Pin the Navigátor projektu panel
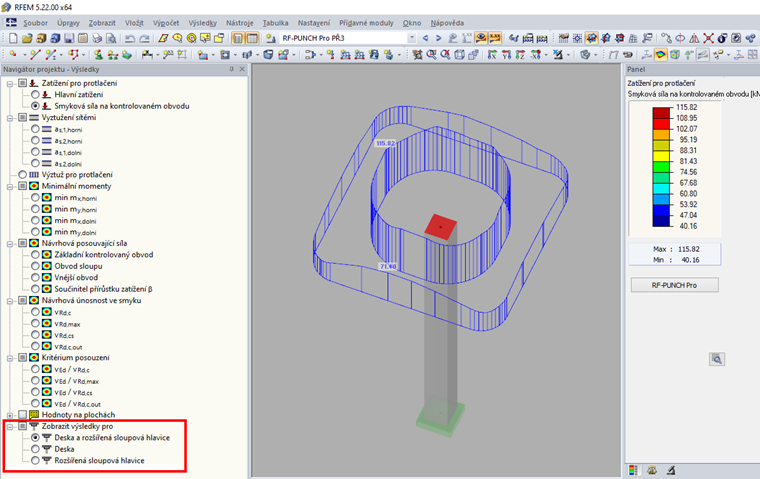The height and width of the screenshot is (479, 760). click(x=231, y=69)
